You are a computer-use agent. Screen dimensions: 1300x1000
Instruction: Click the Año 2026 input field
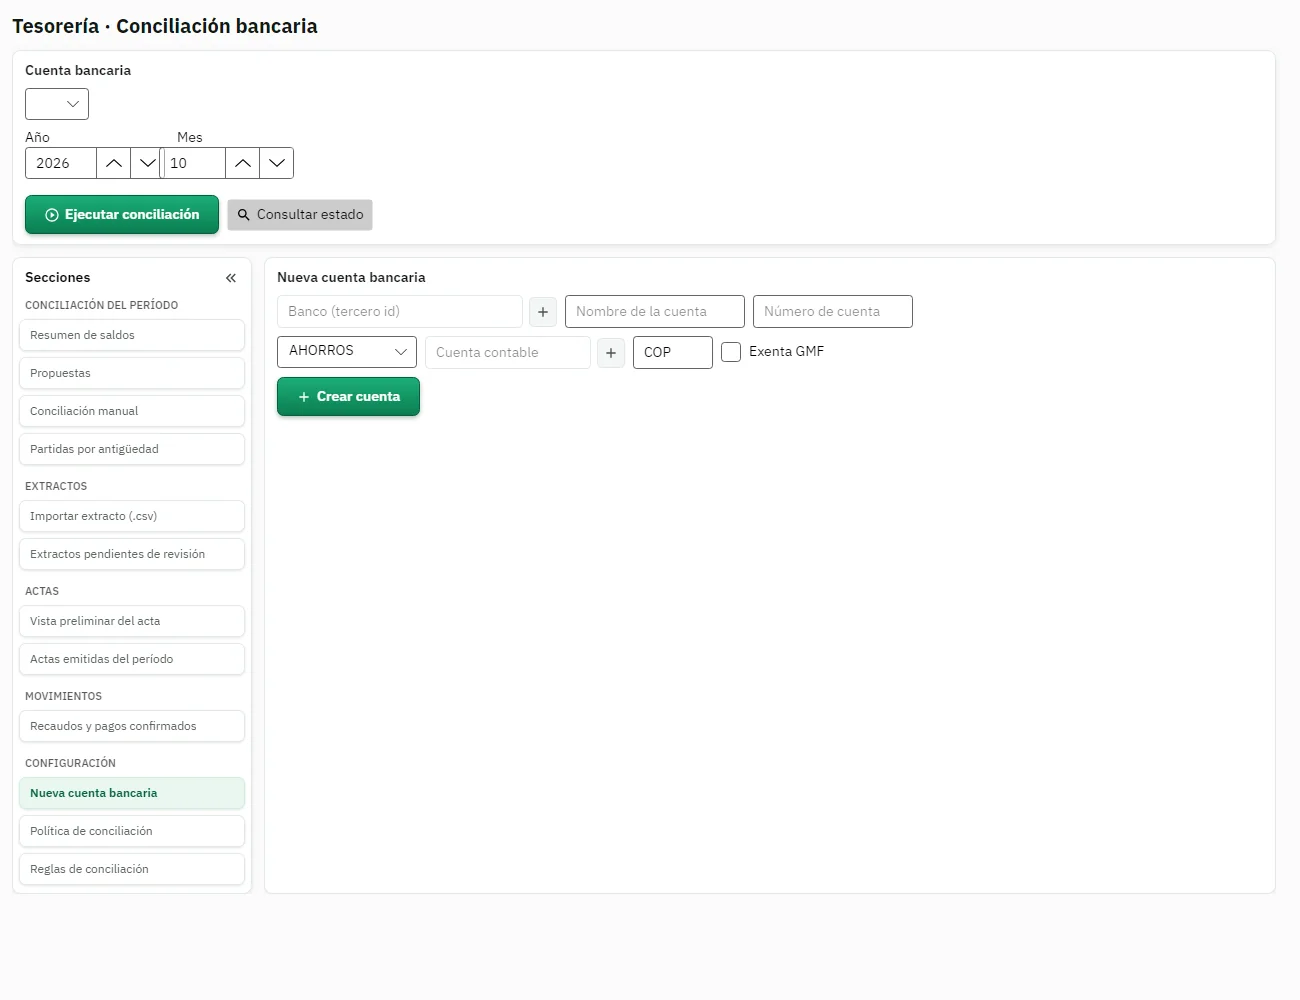(61, 163)
